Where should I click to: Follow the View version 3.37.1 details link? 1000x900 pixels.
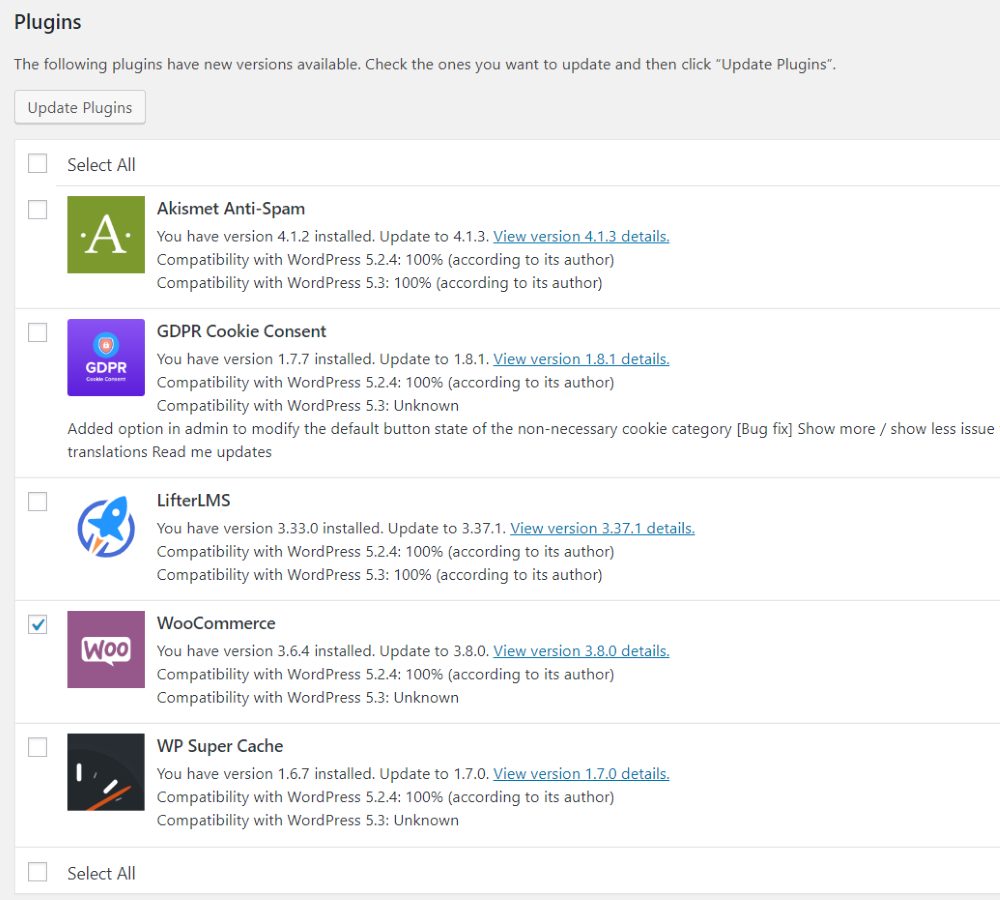coord(602,528)
